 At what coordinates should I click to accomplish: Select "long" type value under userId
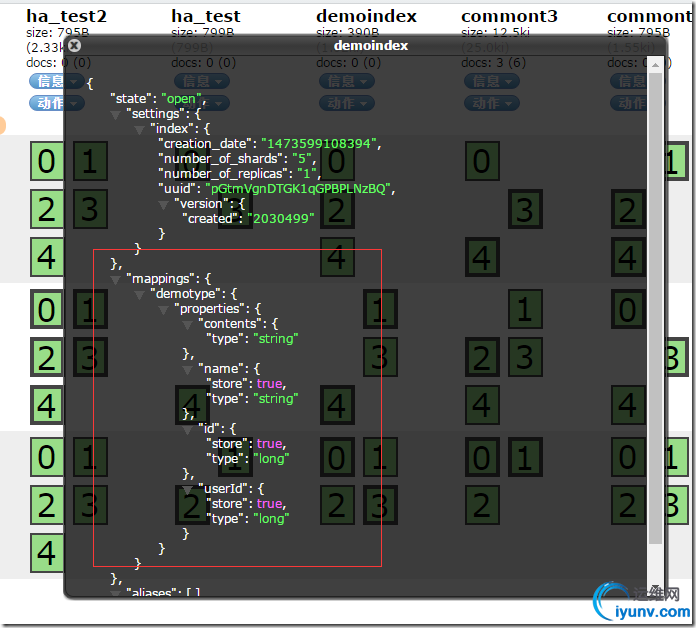[x=271, y=518]
